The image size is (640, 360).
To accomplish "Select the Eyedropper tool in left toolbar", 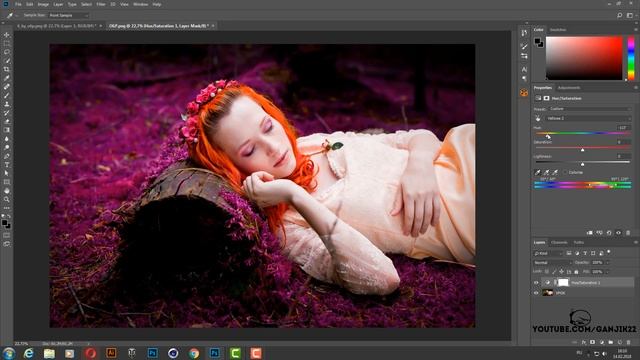I will (x=7, y=78).
